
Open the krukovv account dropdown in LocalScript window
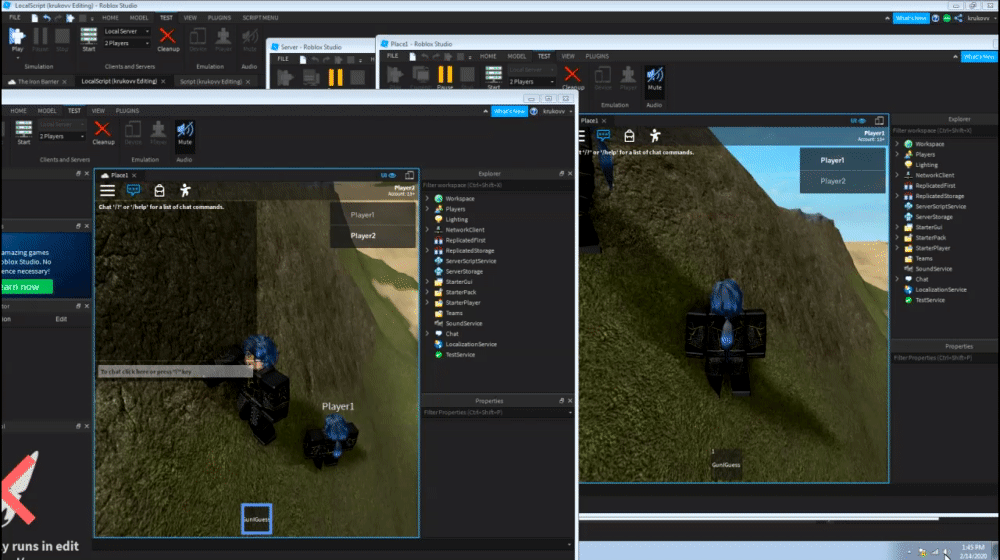980,18
